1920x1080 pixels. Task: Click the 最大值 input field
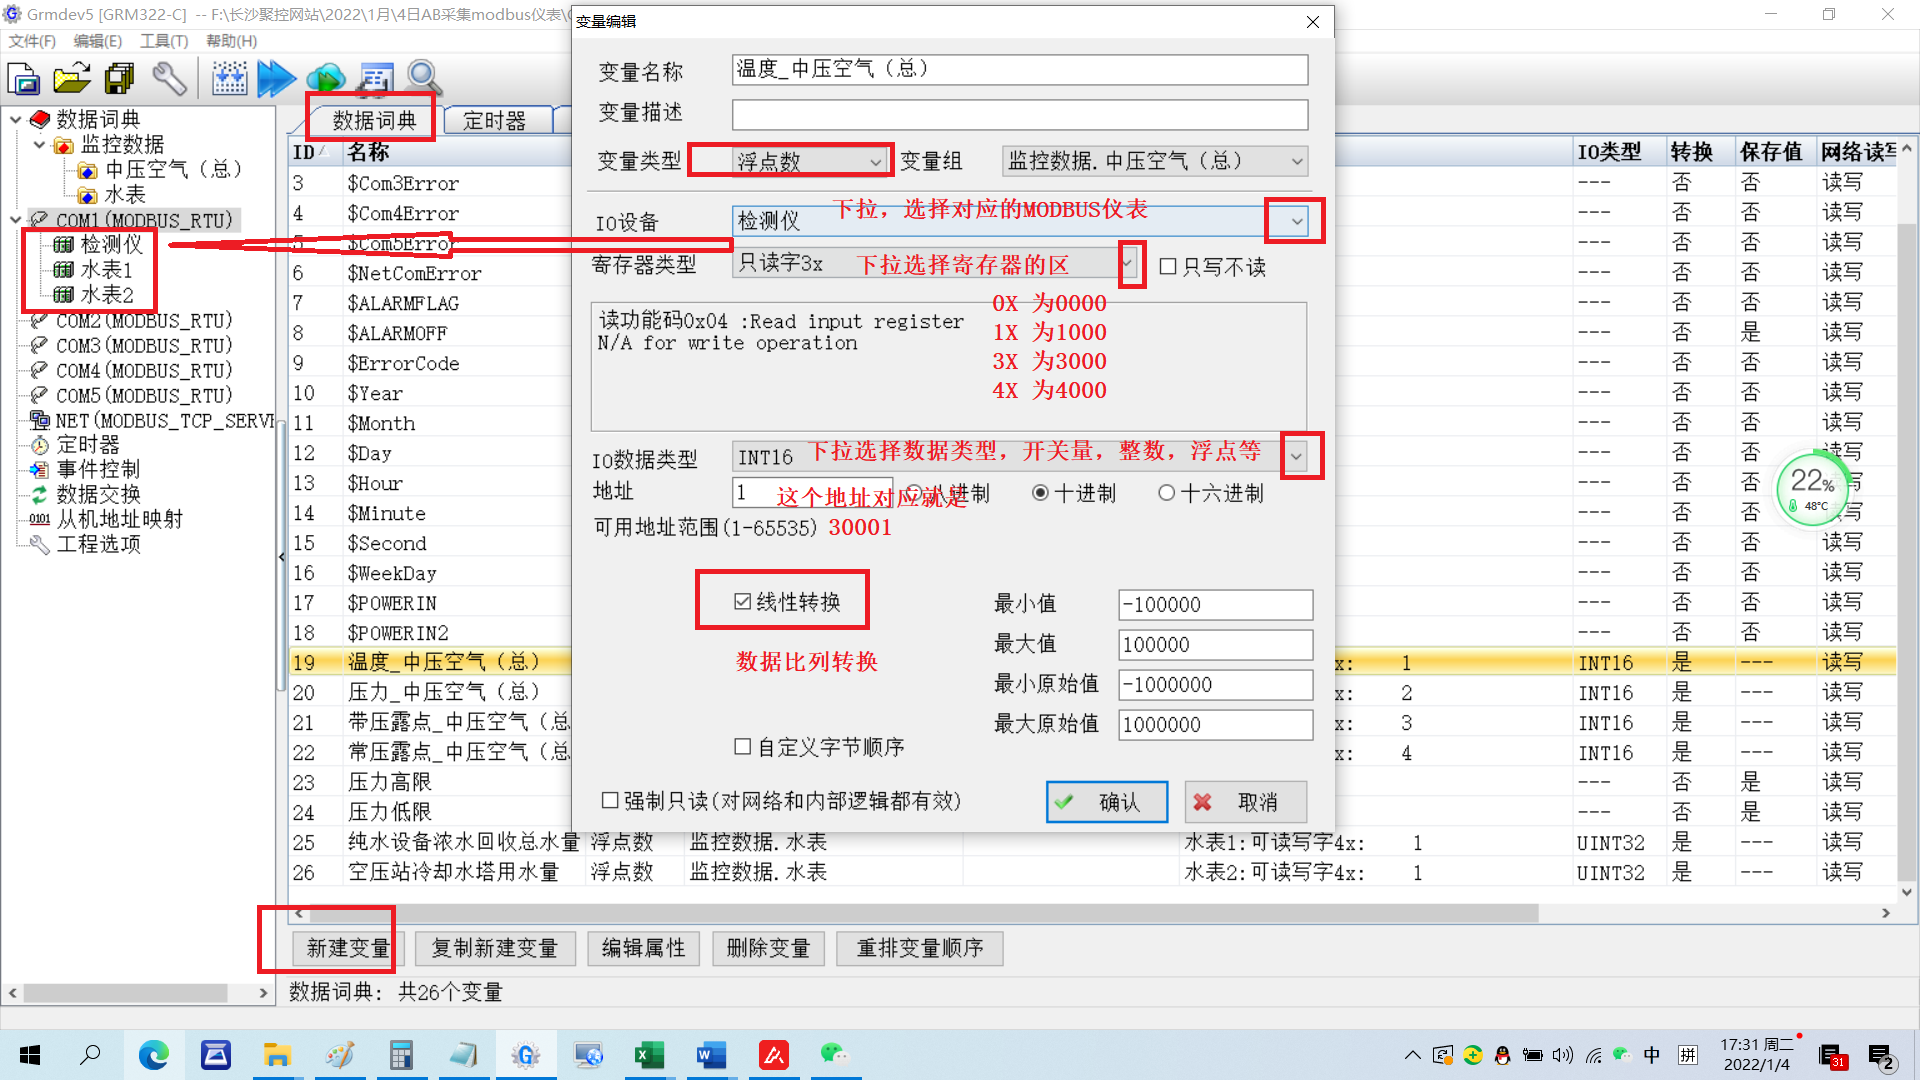[1214, 645]
